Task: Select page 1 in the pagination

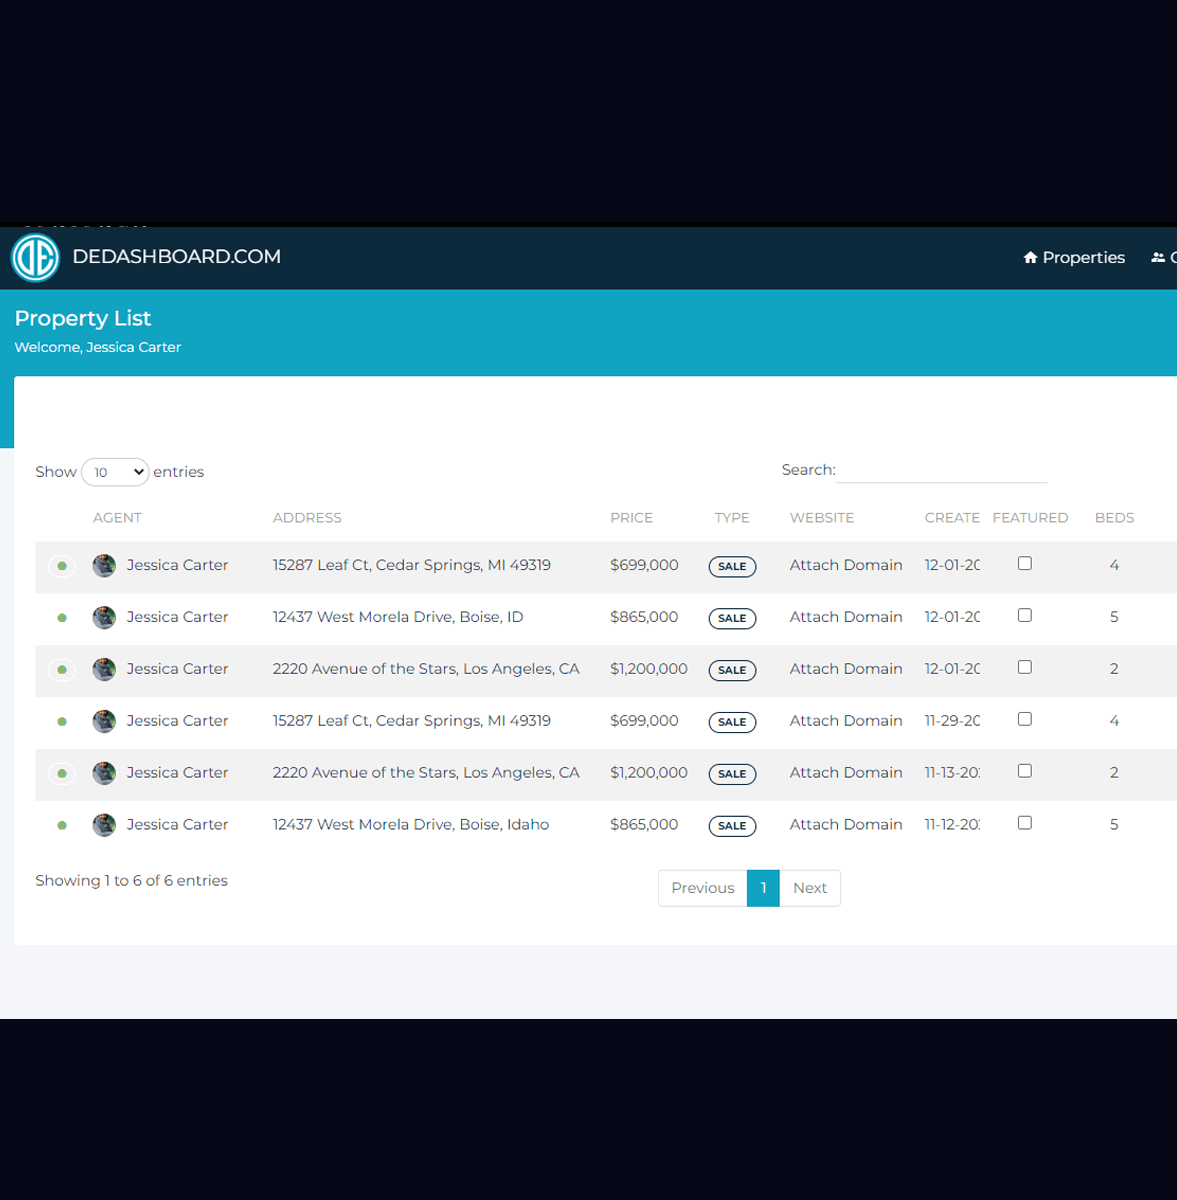Action: pos(763,888)
